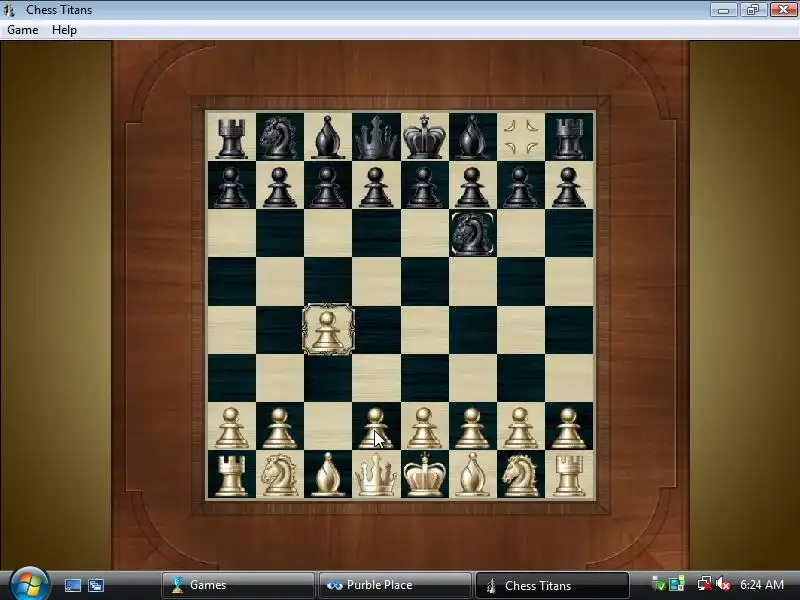
Task: Select the white pawn on a2
Action: [x=231, y=428]
